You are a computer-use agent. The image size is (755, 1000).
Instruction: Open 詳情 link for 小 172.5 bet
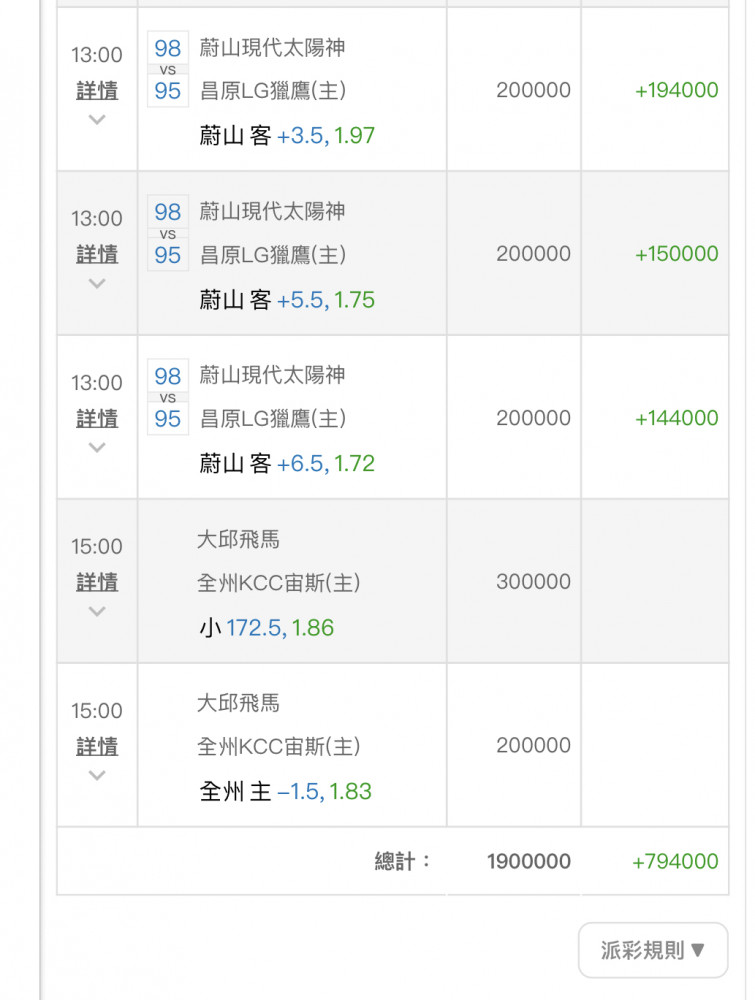(97, 583)
